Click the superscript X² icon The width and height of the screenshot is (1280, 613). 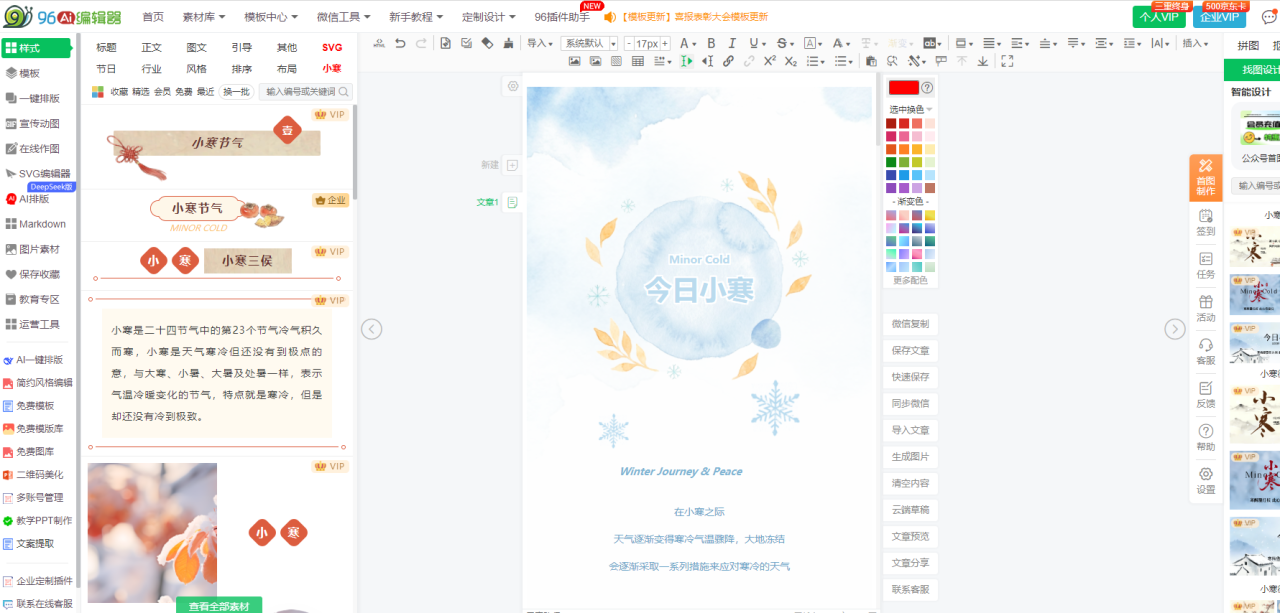(769, 61)
